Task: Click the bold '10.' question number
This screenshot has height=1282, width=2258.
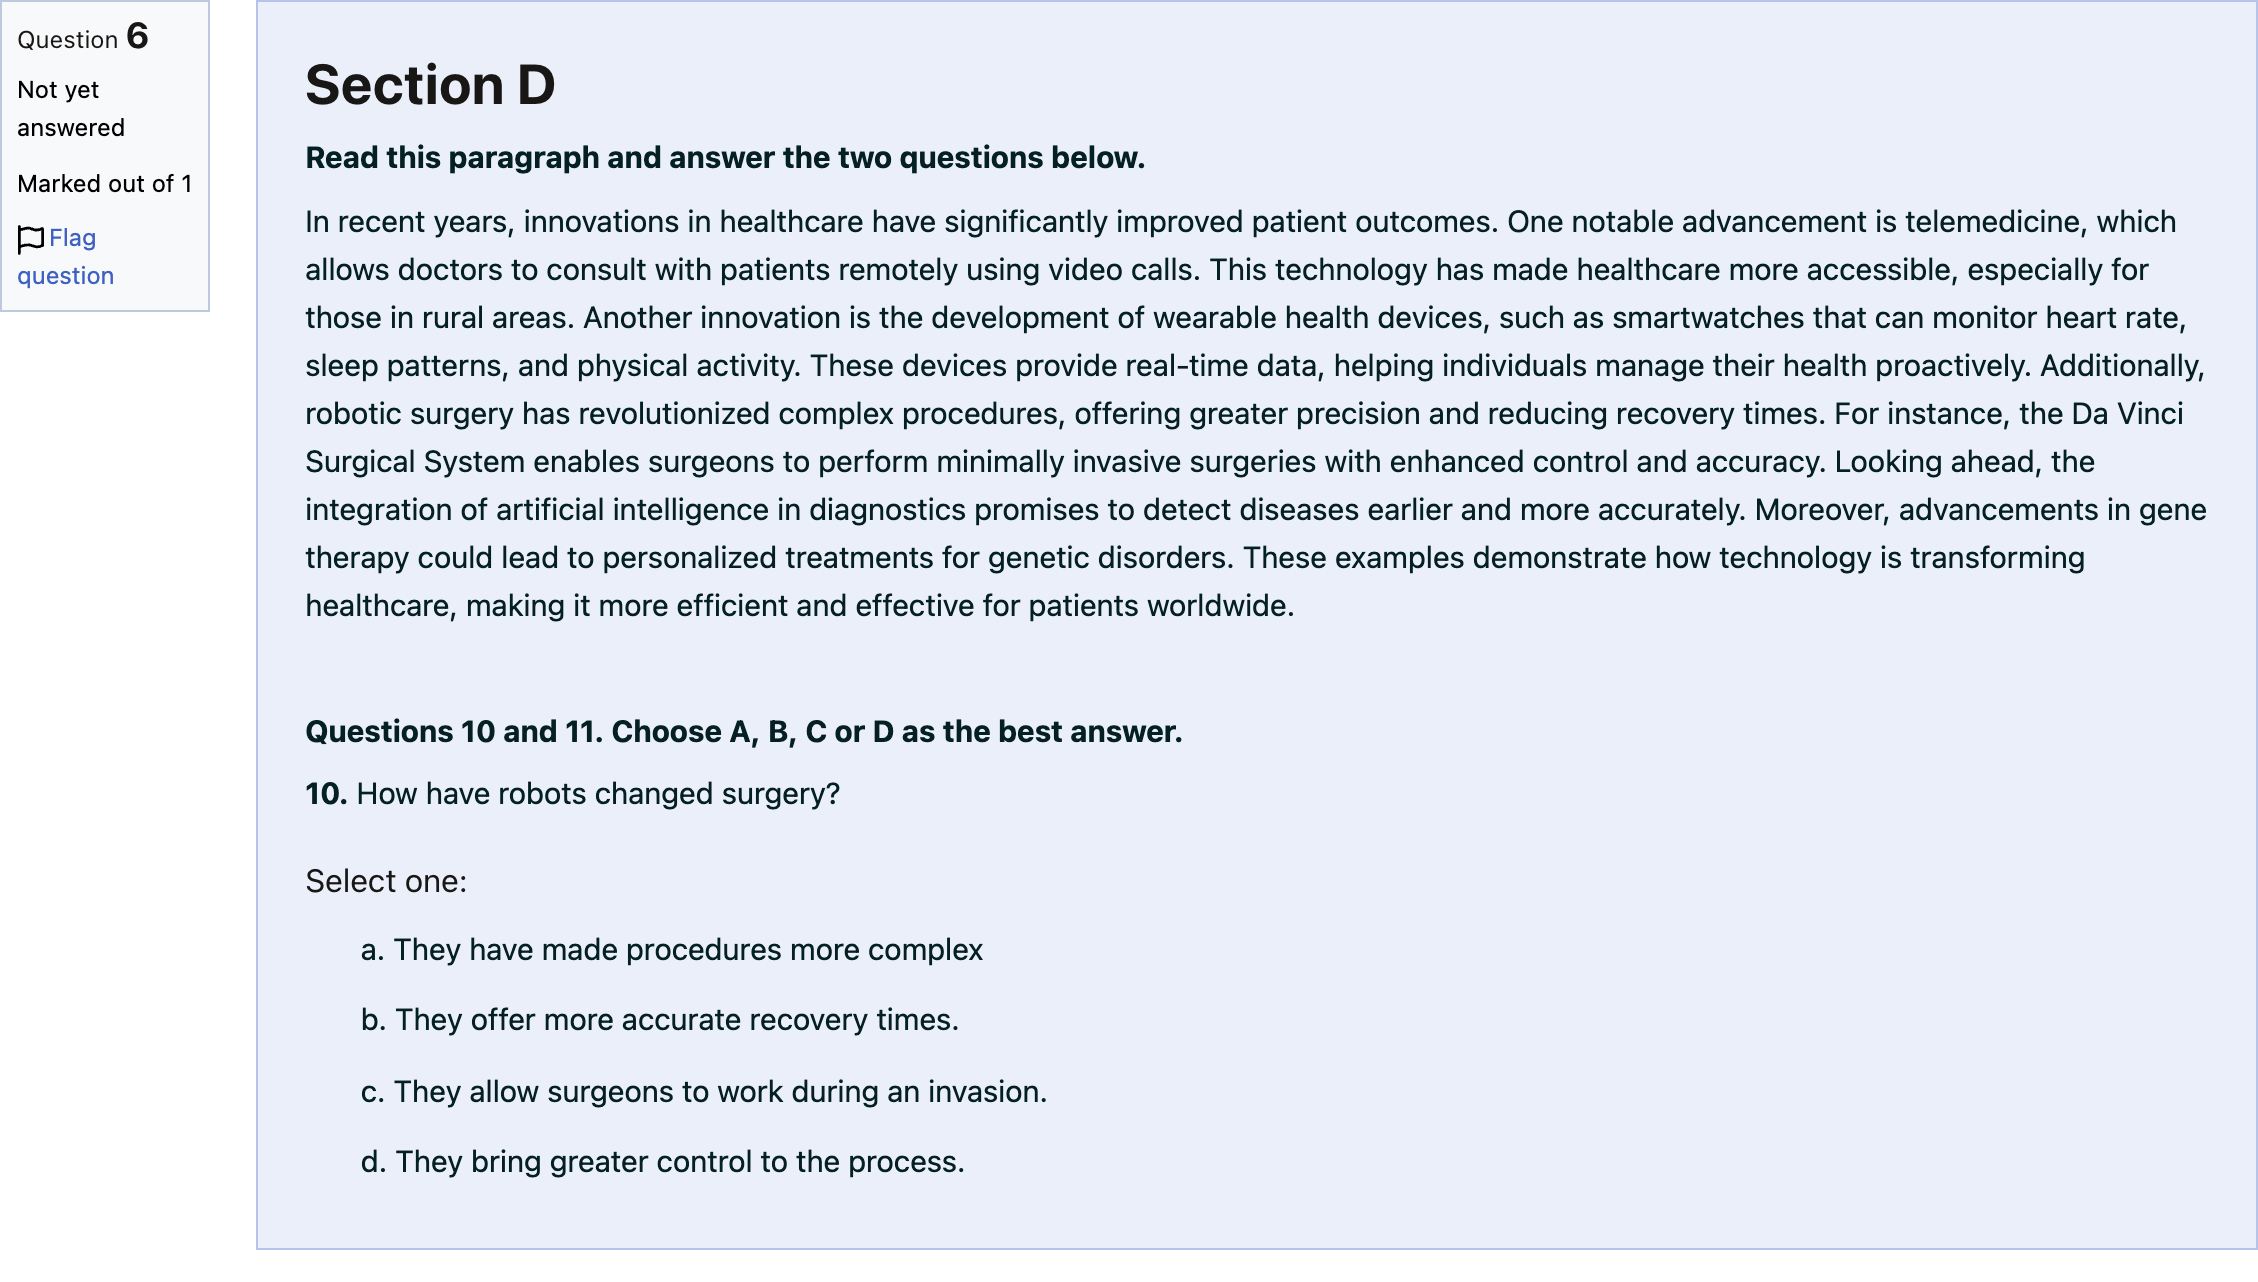Action: (326, 794)
